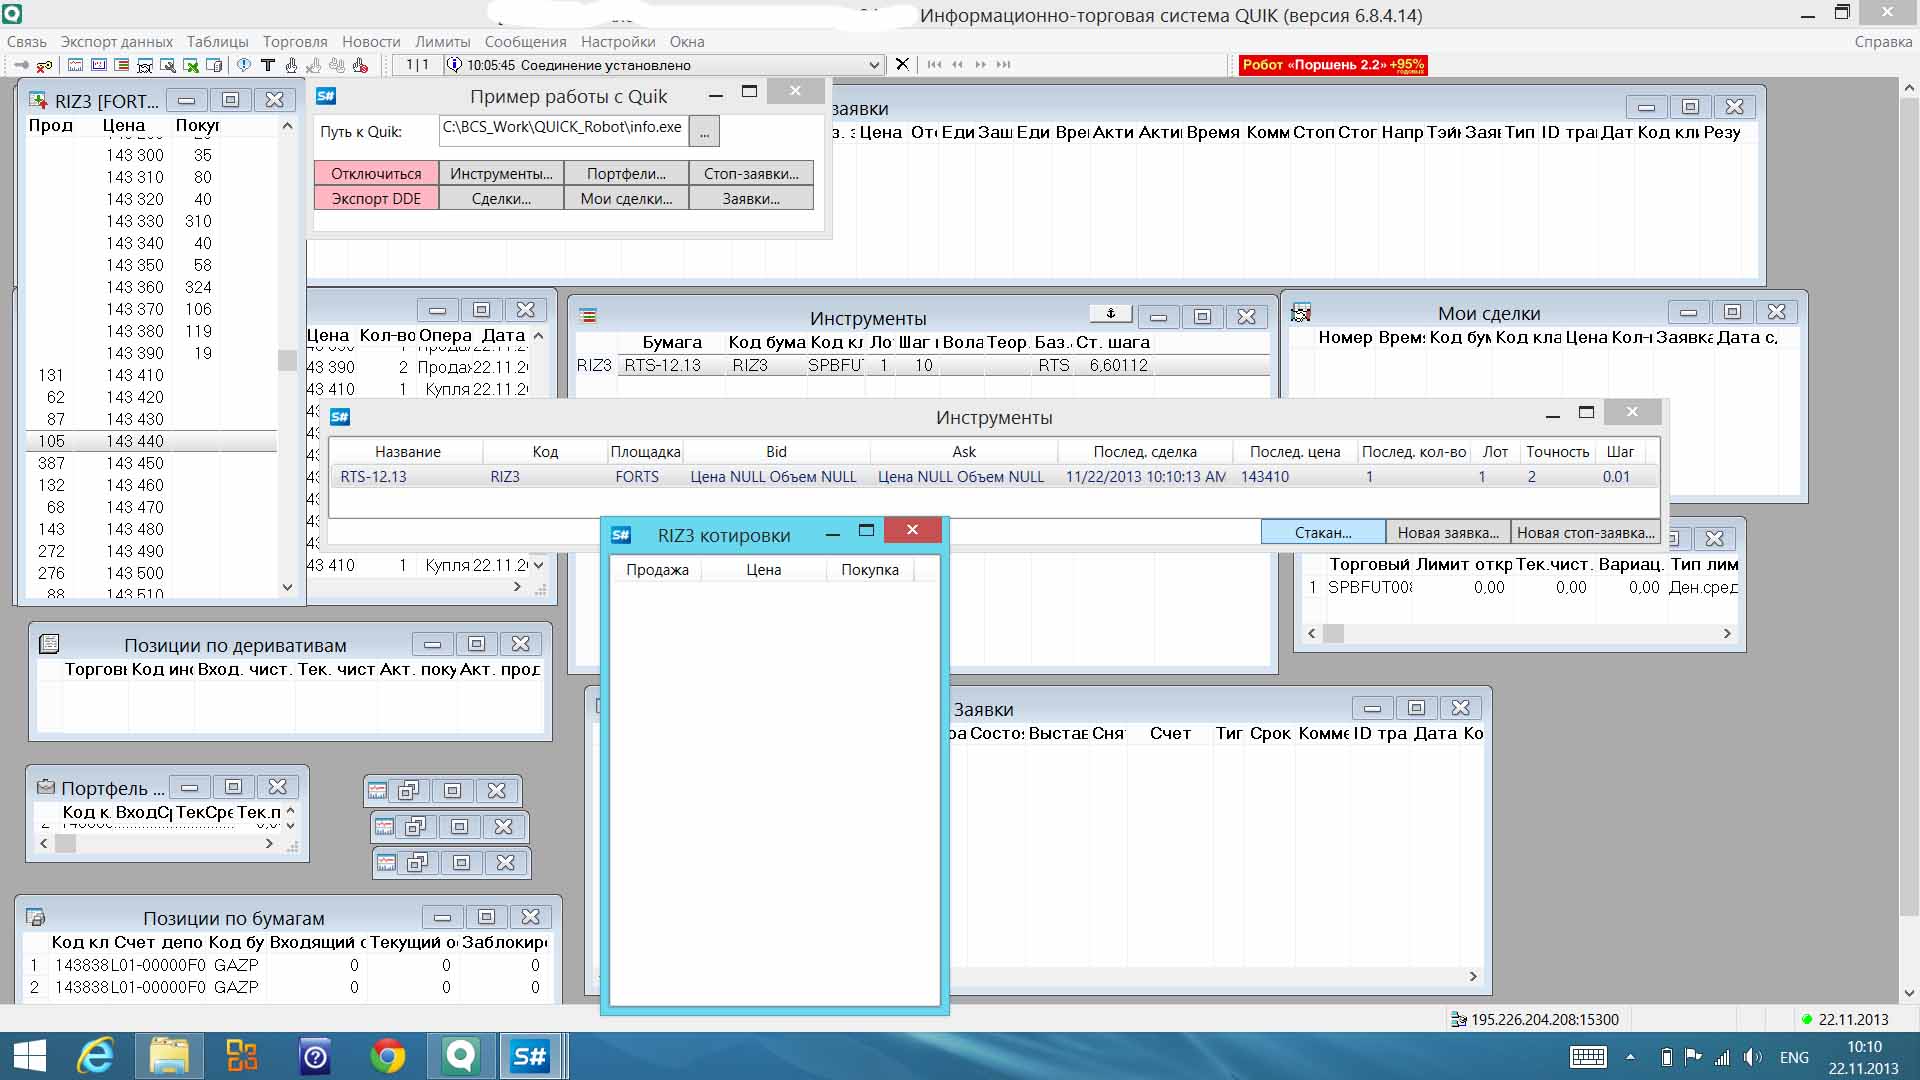Click the volume speaker tray icon

click(x=1752, y=1057)
